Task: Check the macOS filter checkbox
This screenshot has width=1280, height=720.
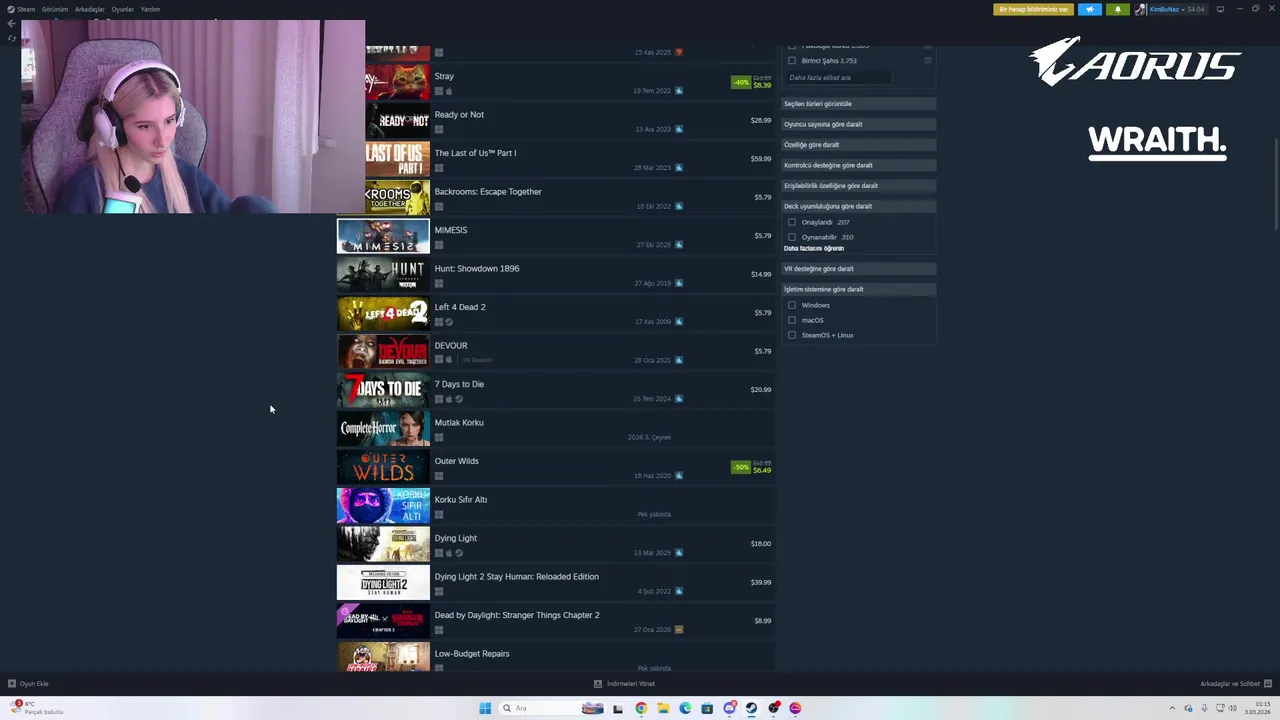Action: [x=792, y=320]
